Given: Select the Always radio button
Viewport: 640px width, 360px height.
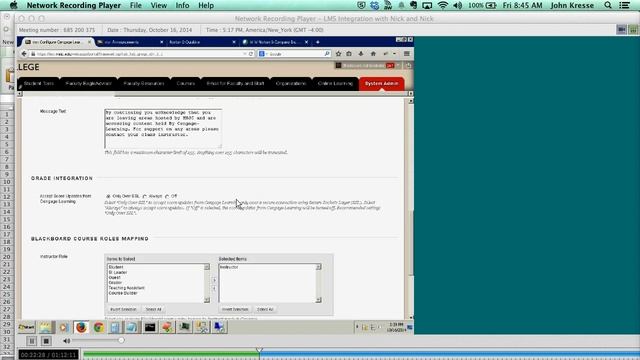Looking at the screenshot, I should point(144,196).
